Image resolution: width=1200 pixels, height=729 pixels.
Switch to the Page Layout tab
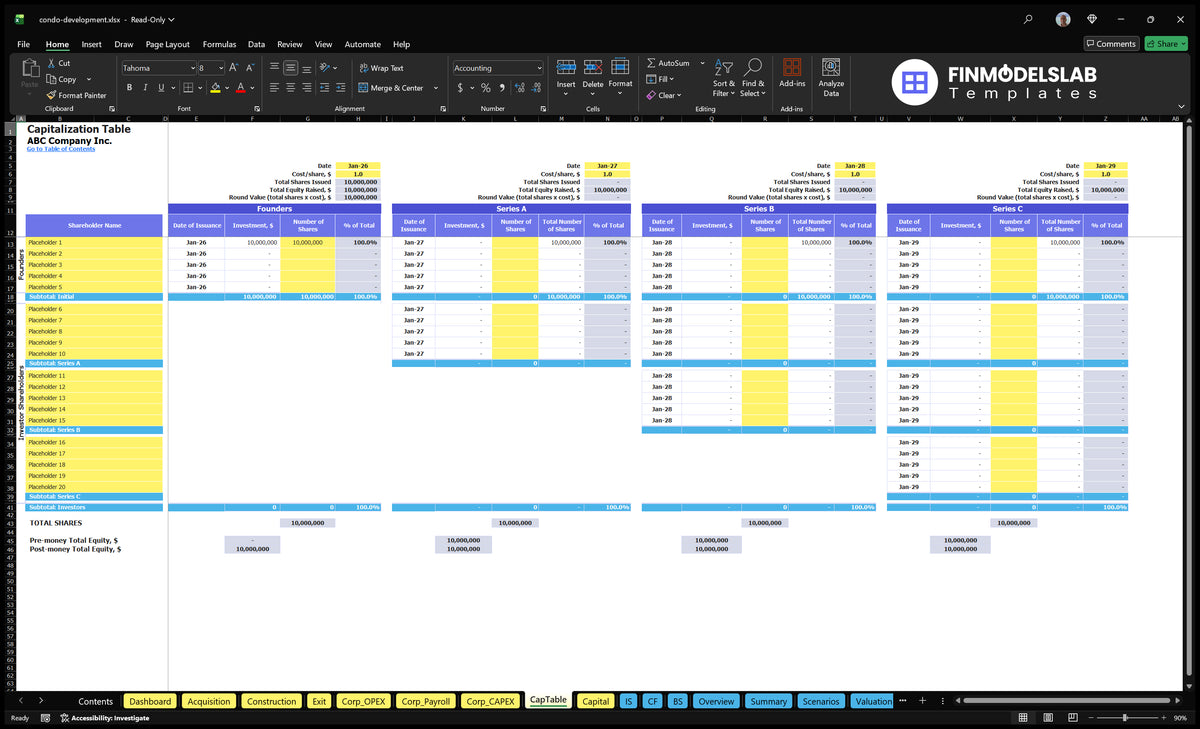[167, 44]
